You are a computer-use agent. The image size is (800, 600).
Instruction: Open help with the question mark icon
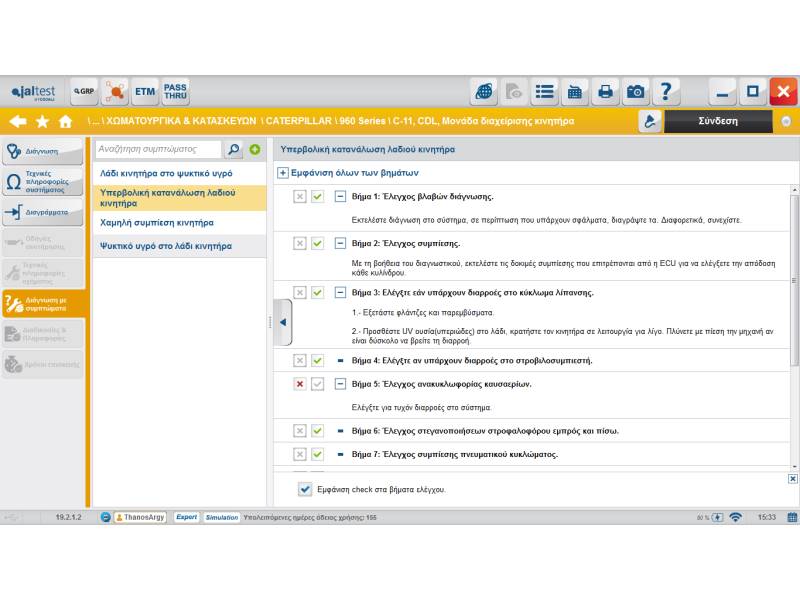pos(666,92)
